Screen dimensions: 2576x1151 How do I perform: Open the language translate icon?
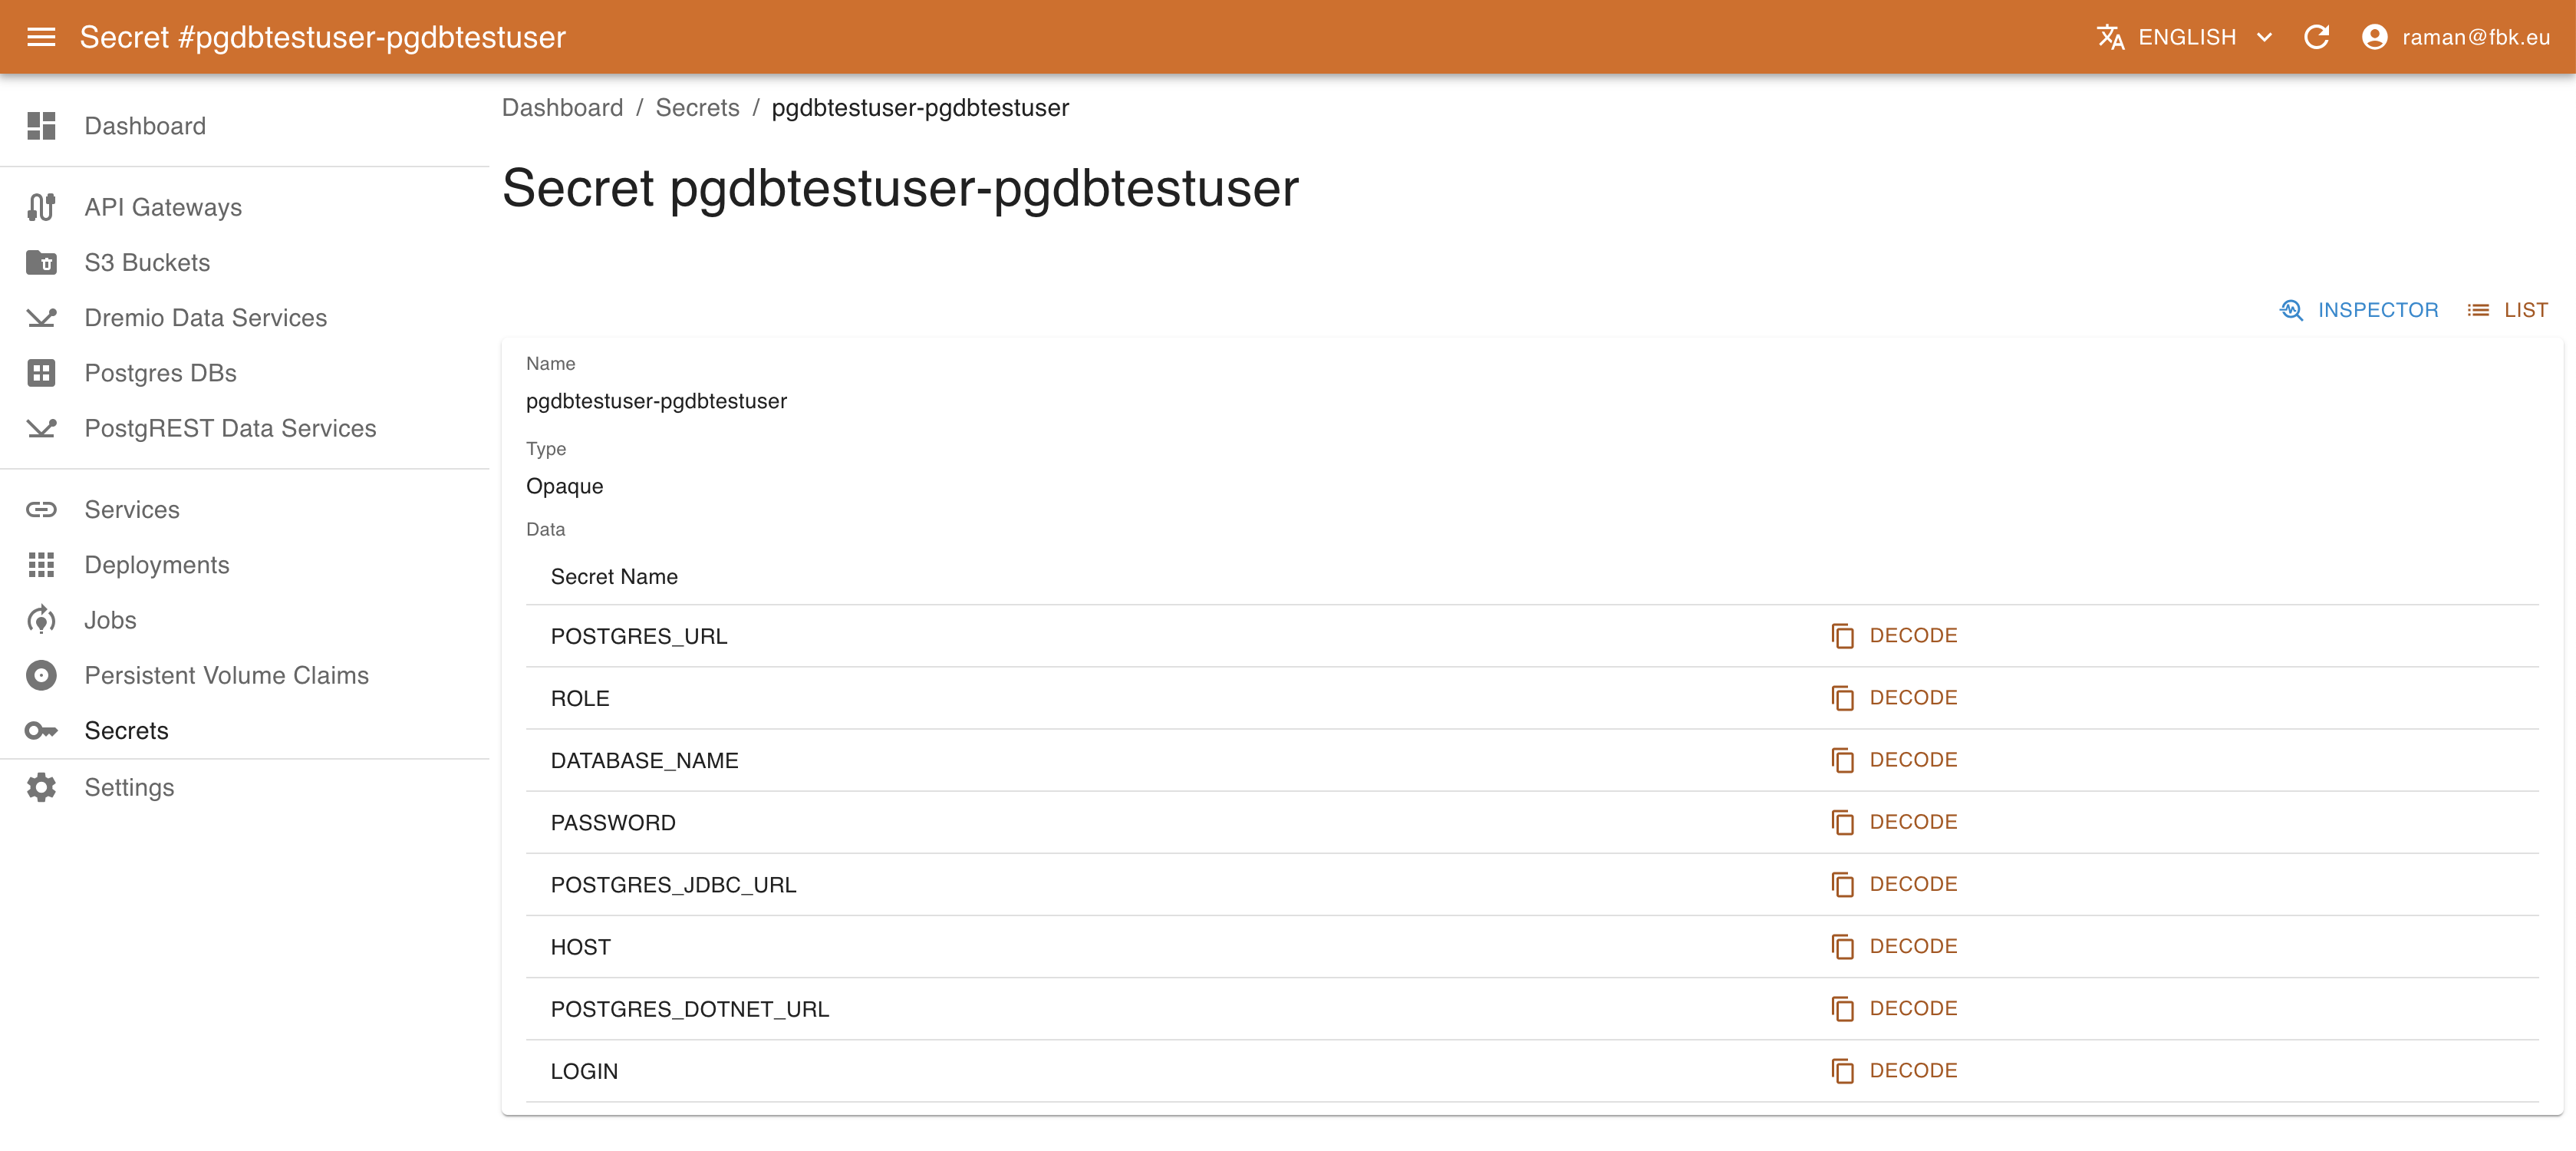(2110, 37)
